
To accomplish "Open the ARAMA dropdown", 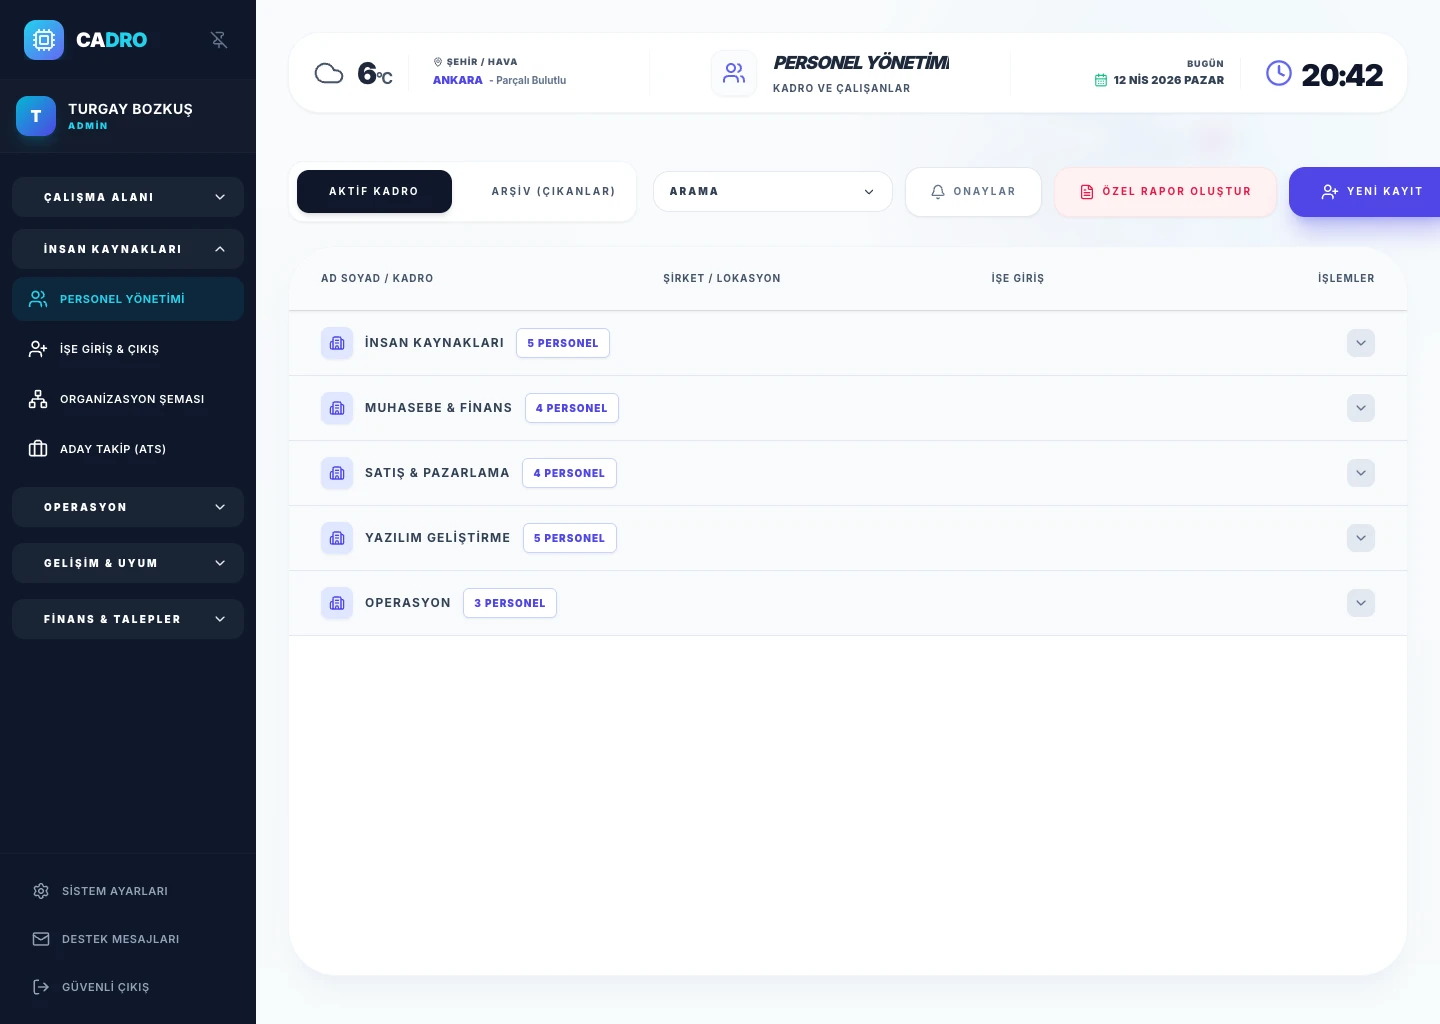I will coord(773,191).
